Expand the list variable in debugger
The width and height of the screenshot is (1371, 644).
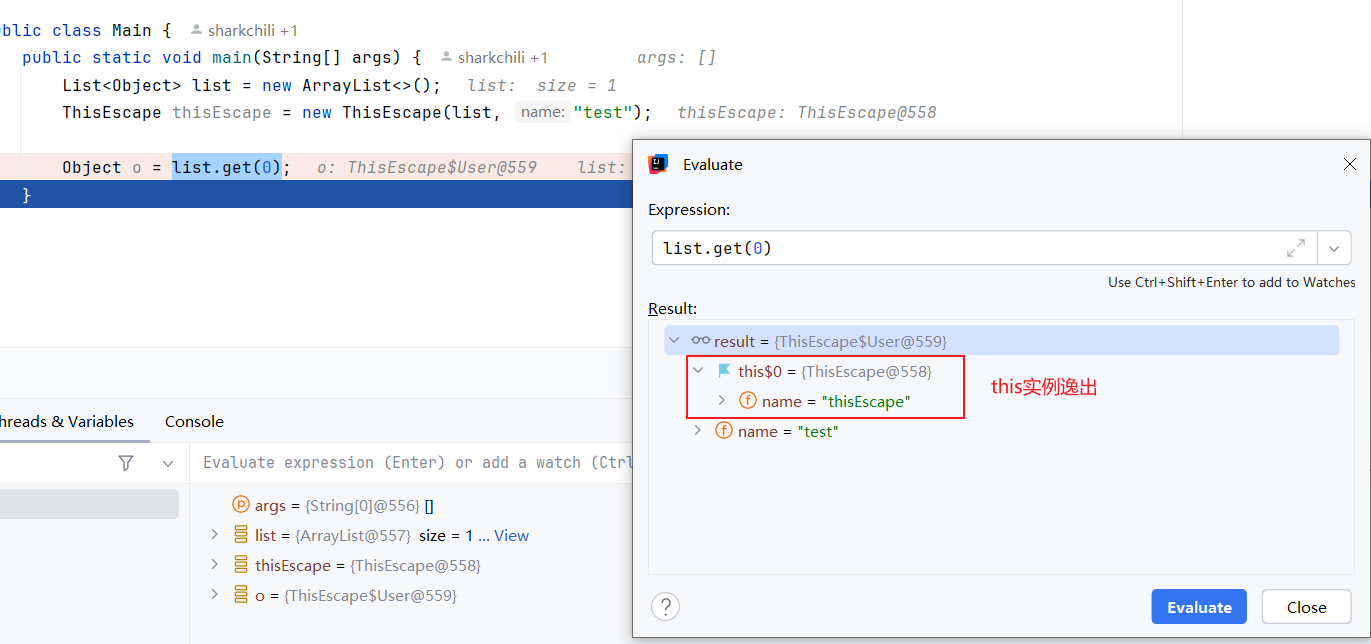click(x=214, y=536)
